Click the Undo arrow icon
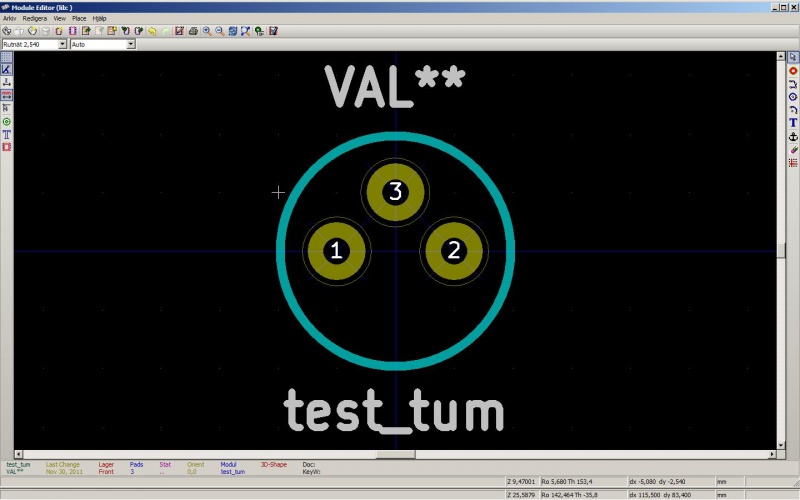 [152, 31]
